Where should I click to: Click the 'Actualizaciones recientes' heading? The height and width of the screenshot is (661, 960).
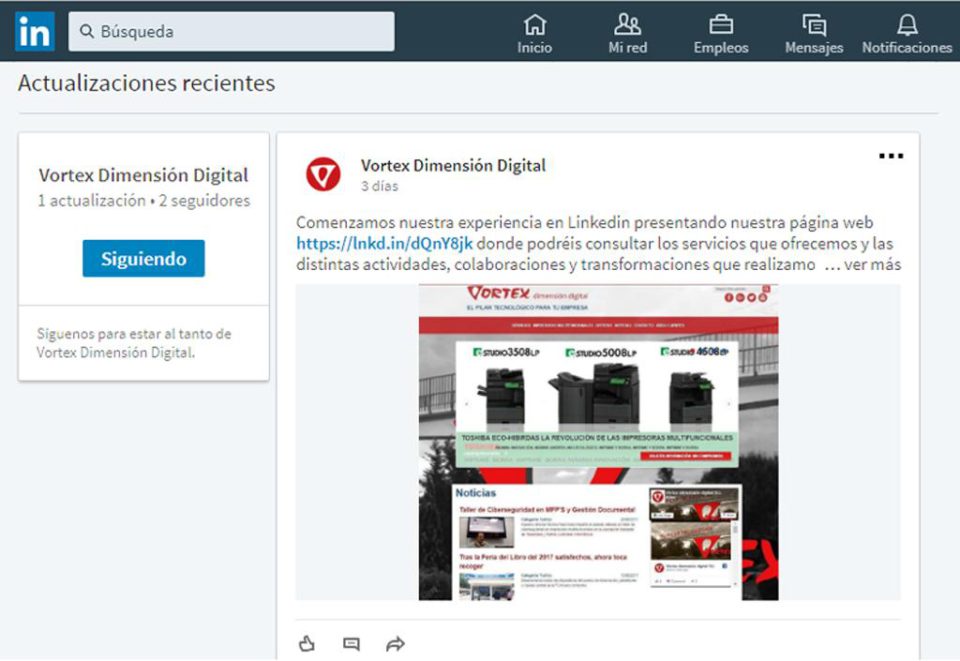coord(146,83)
